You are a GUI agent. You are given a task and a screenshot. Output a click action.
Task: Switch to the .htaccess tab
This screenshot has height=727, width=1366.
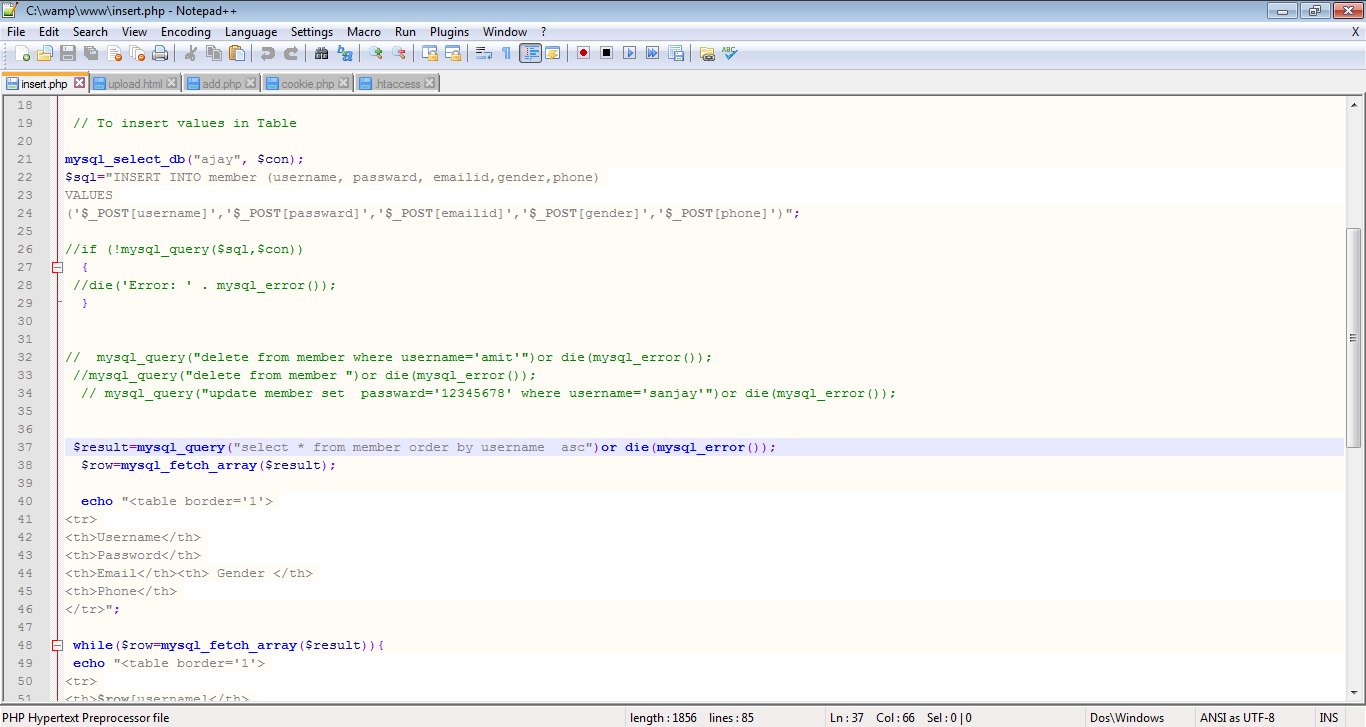tap(397, 84)
